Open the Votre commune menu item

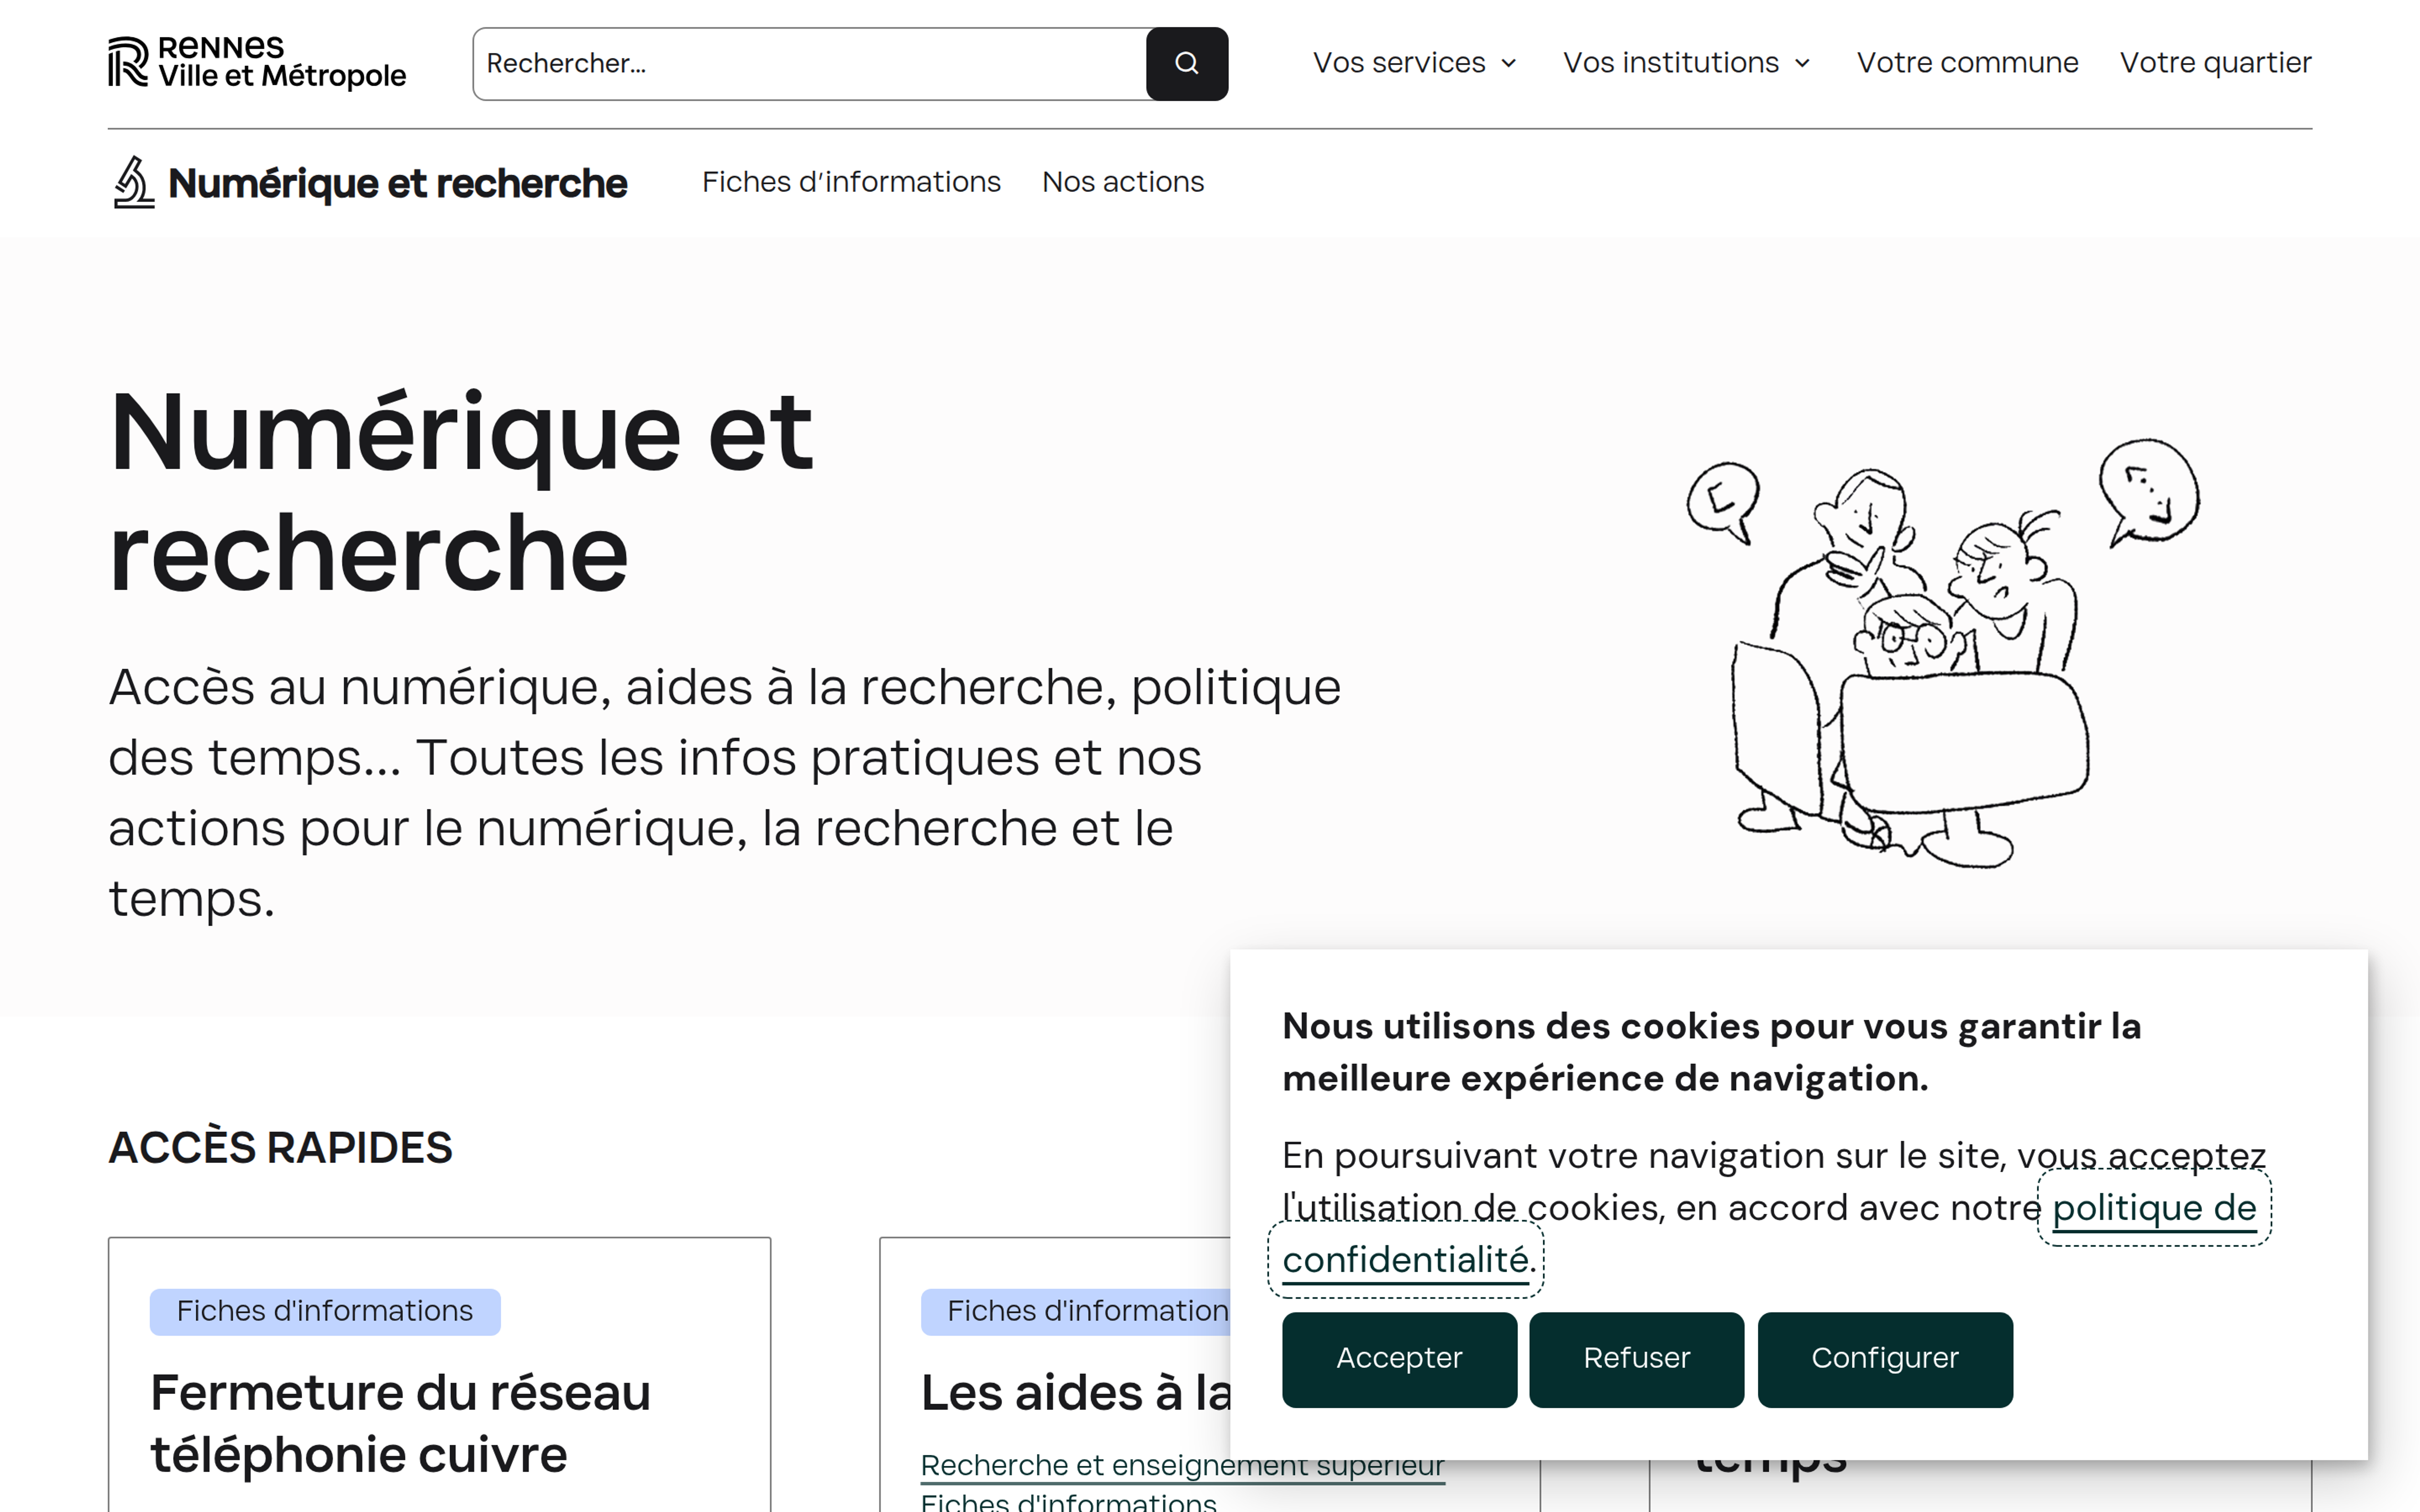1967,63
